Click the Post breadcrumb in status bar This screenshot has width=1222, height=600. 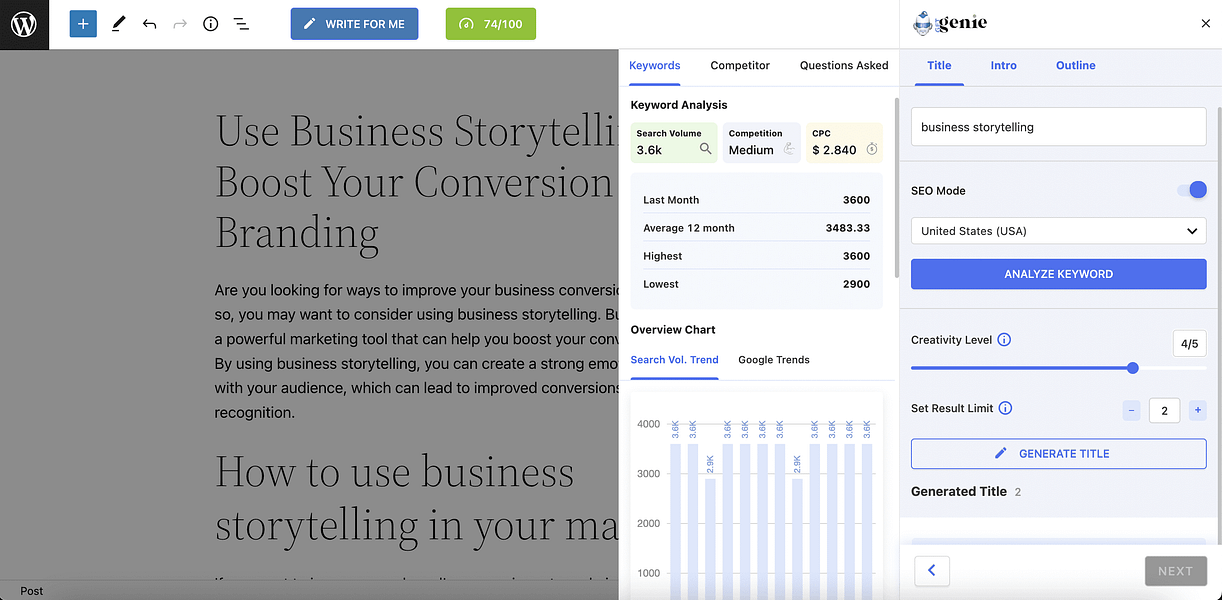coord(32,591)
